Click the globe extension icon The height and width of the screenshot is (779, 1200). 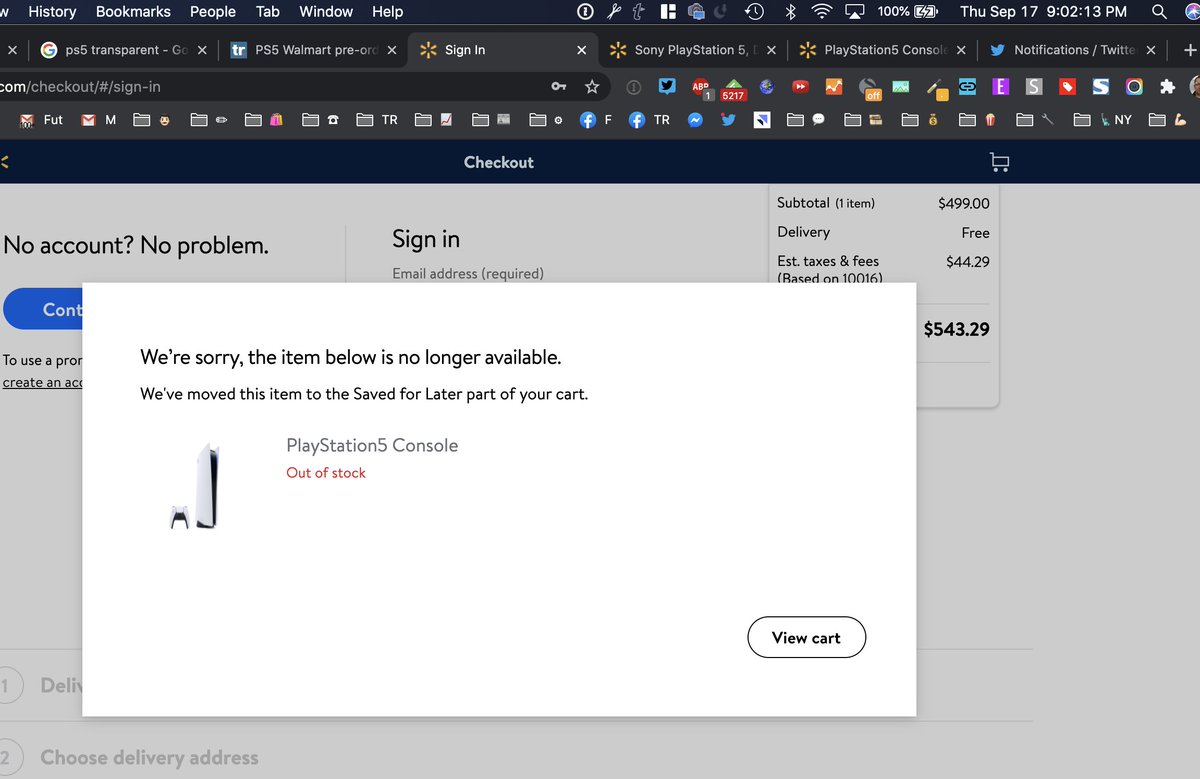[x=767, y=87]
